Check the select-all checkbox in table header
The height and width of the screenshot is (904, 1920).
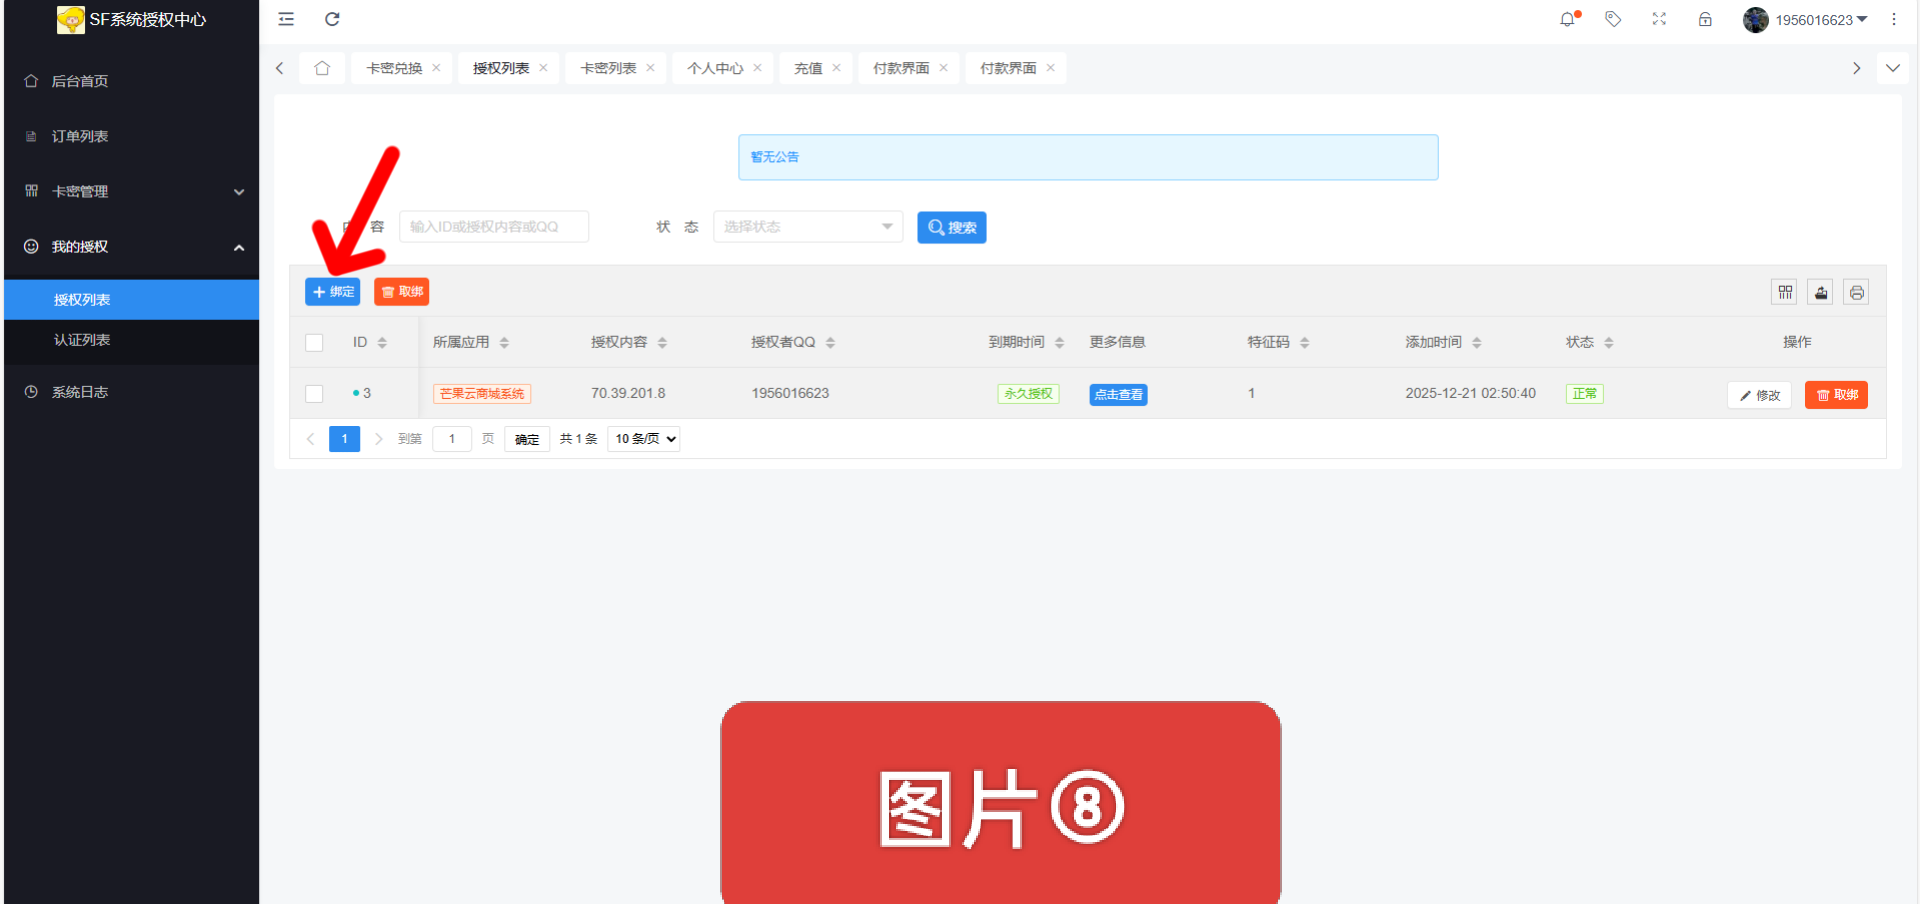click(x=314, y=343)
